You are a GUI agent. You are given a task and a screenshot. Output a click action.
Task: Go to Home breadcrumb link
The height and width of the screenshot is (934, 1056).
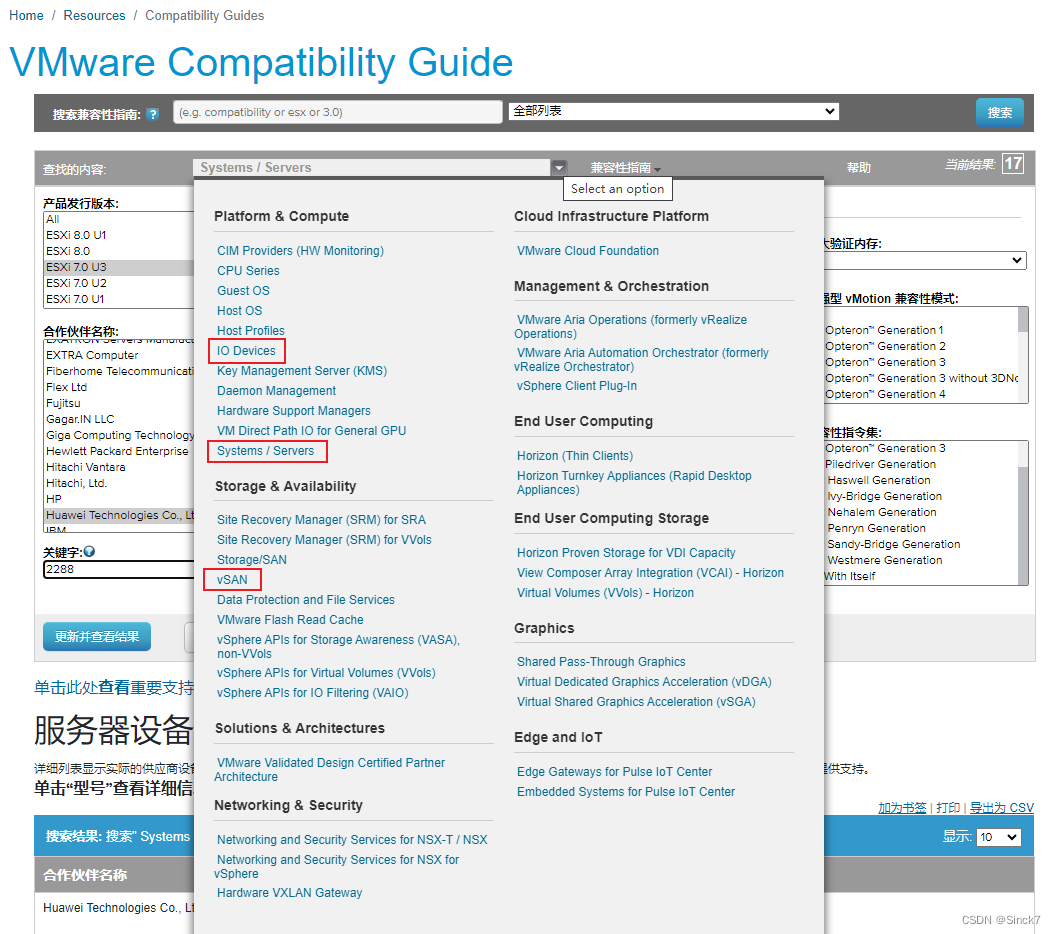click(x=26, y=15)
